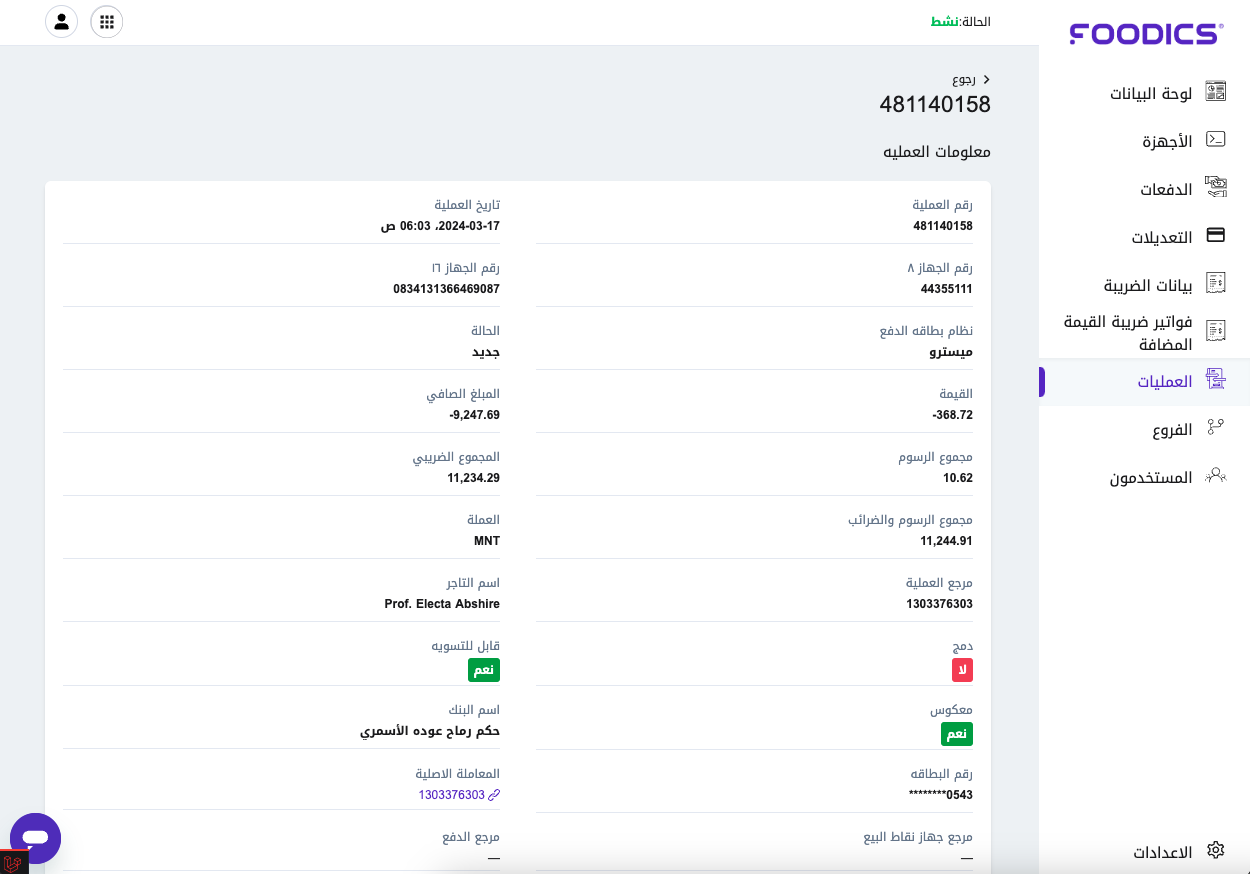Screen dimensions: 1250x874
Task: Click the settings gear icon
Action: coord(1215,850)
